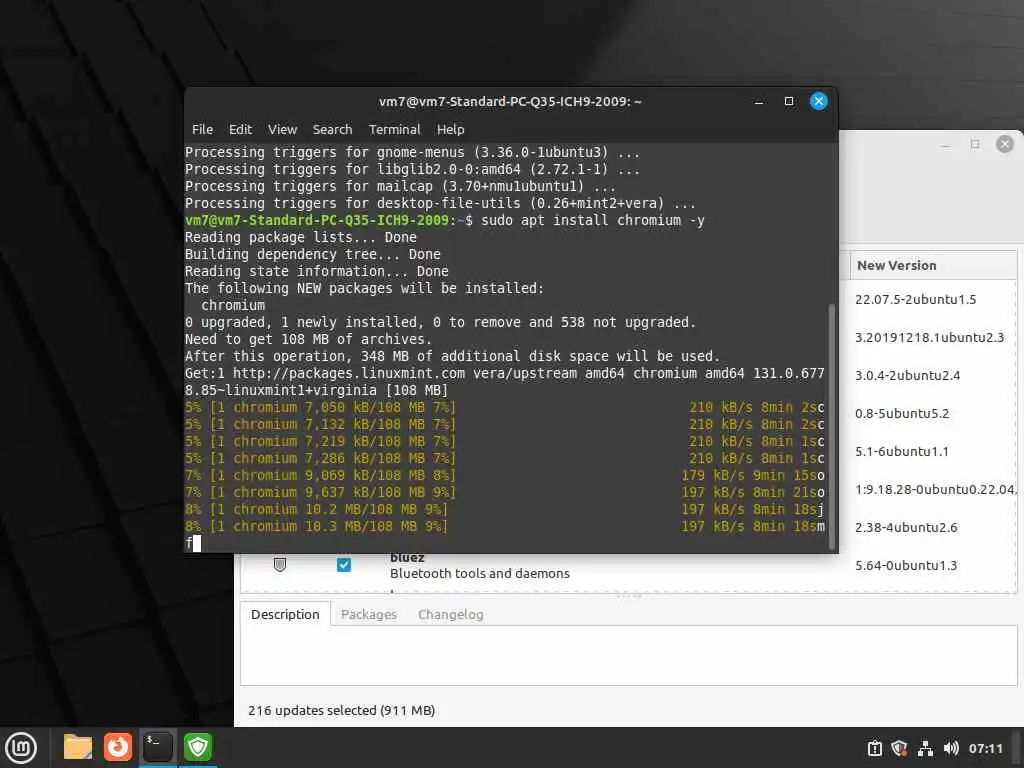
Task: Select version 3.20191218.1ubuntu2.3 cell
Action: tap(929, 338)
